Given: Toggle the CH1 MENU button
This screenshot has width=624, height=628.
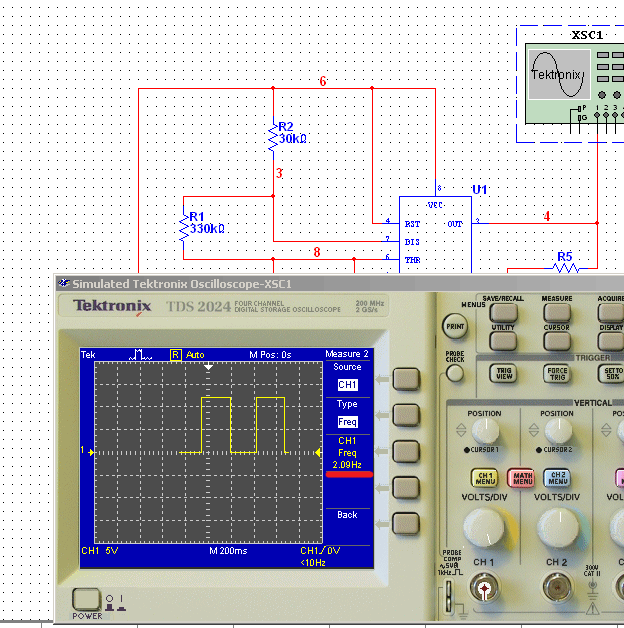Looking at the screenshot, I should click(x=485, y=478).
